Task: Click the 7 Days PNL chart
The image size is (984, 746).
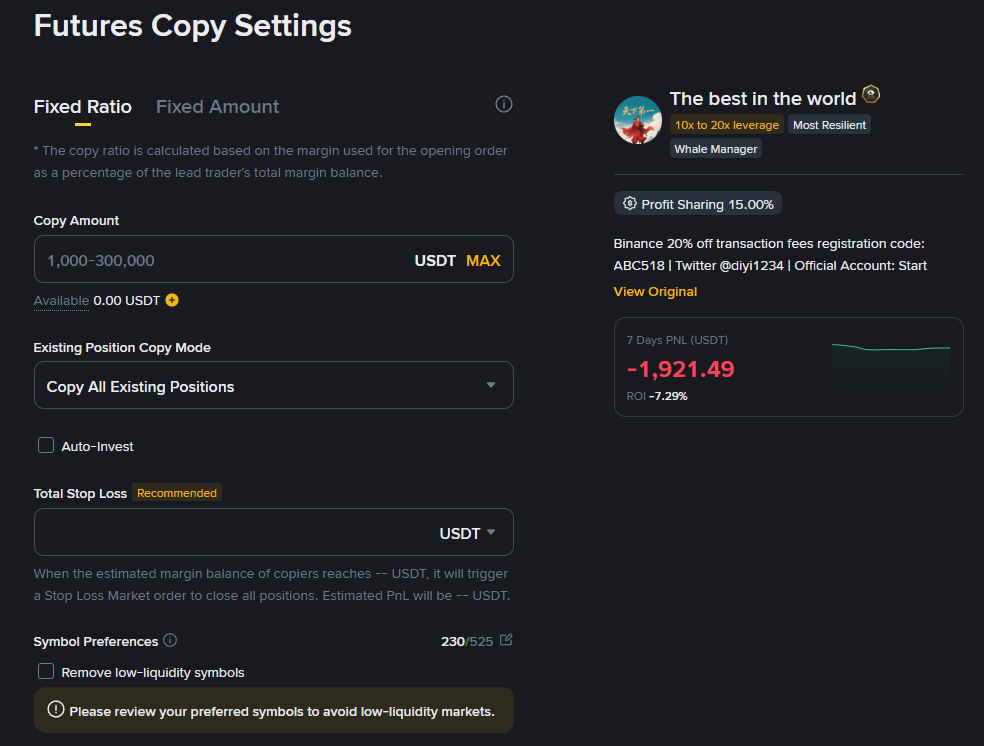Action: pyautogui.click(x=889, y=366)
